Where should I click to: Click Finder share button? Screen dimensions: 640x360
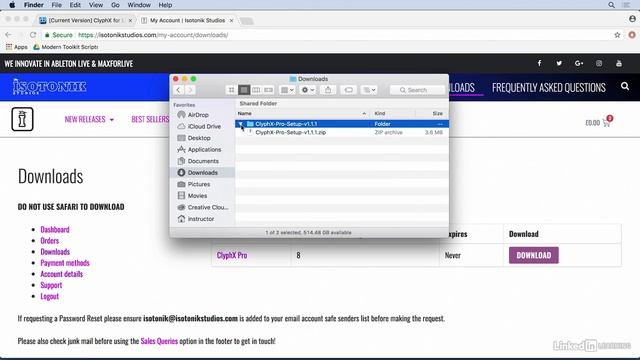coord(328,90)
